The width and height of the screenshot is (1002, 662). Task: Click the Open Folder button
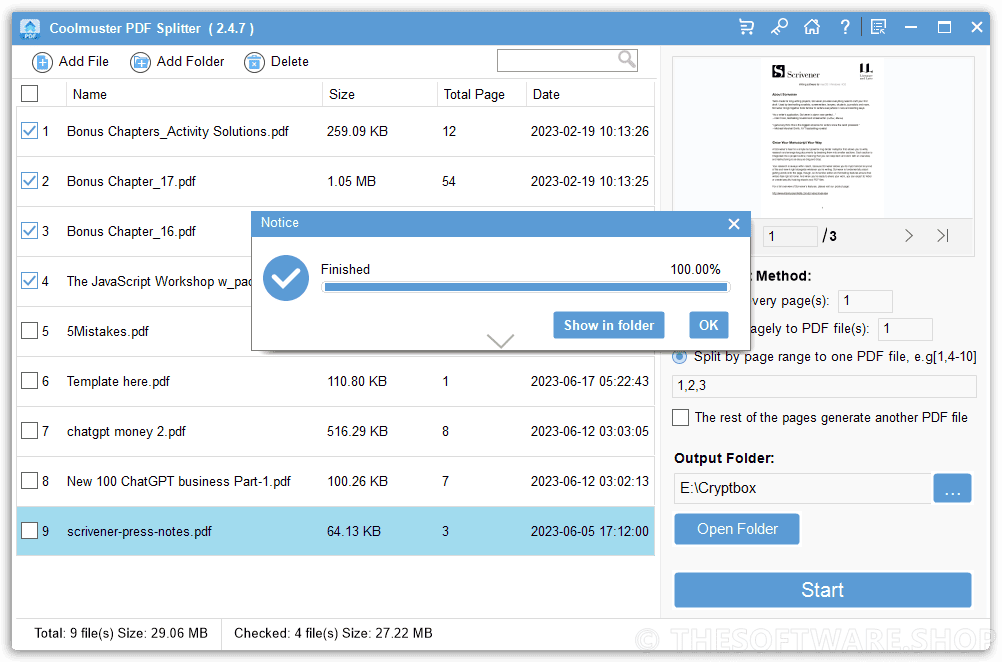737,529
